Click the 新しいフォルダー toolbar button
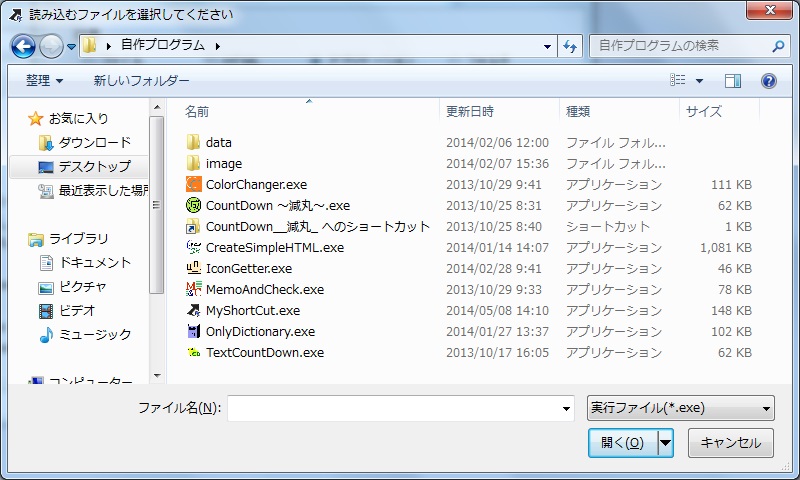 coord(141,81)
